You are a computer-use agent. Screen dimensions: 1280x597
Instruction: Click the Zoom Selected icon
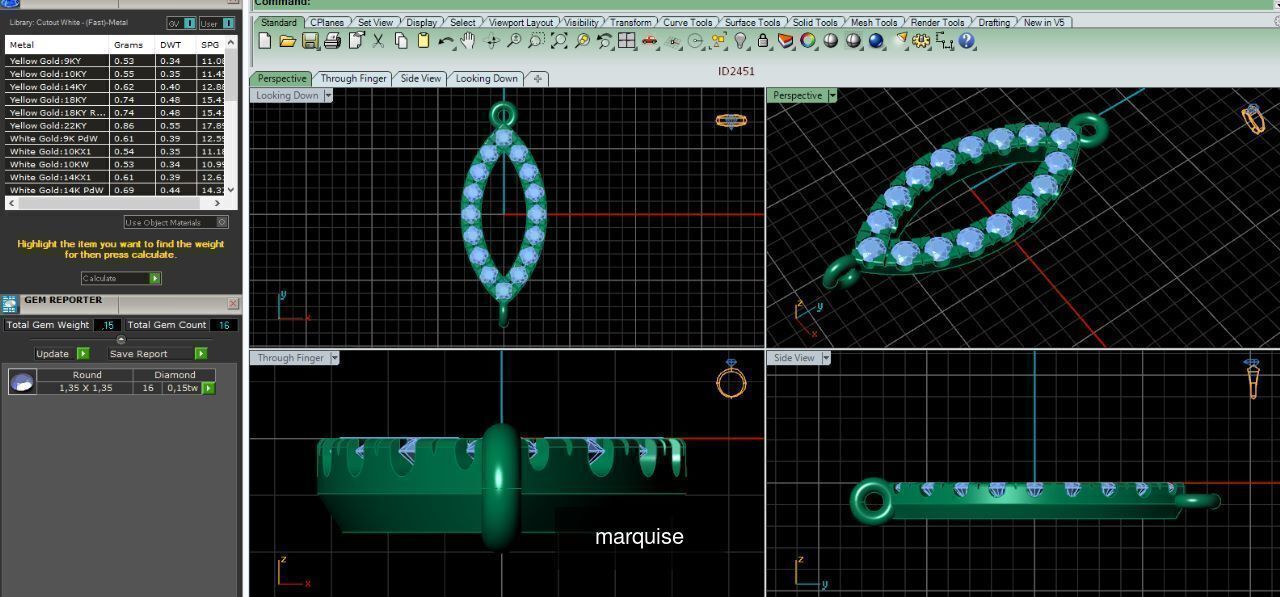pyautogui.click(x=581, y=41)
